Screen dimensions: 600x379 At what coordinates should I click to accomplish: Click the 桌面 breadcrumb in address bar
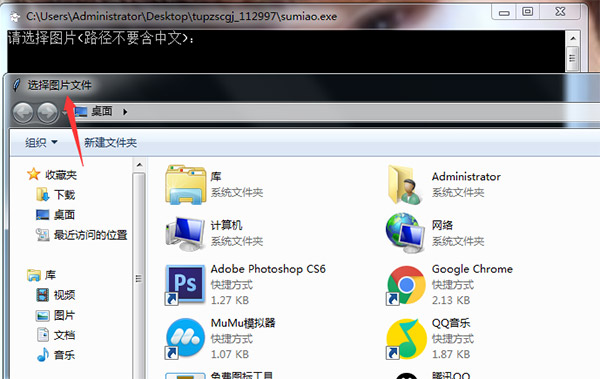point(102,111)
